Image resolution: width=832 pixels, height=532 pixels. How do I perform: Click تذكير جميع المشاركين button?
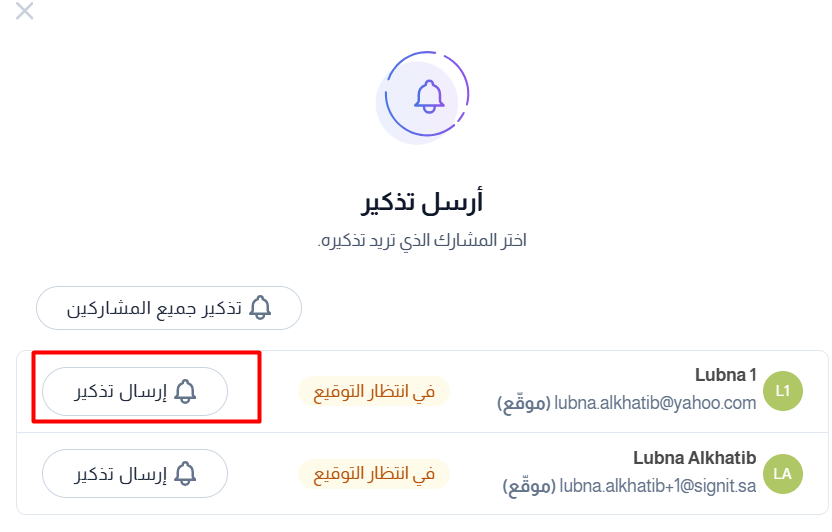click(x=169, y=308)
